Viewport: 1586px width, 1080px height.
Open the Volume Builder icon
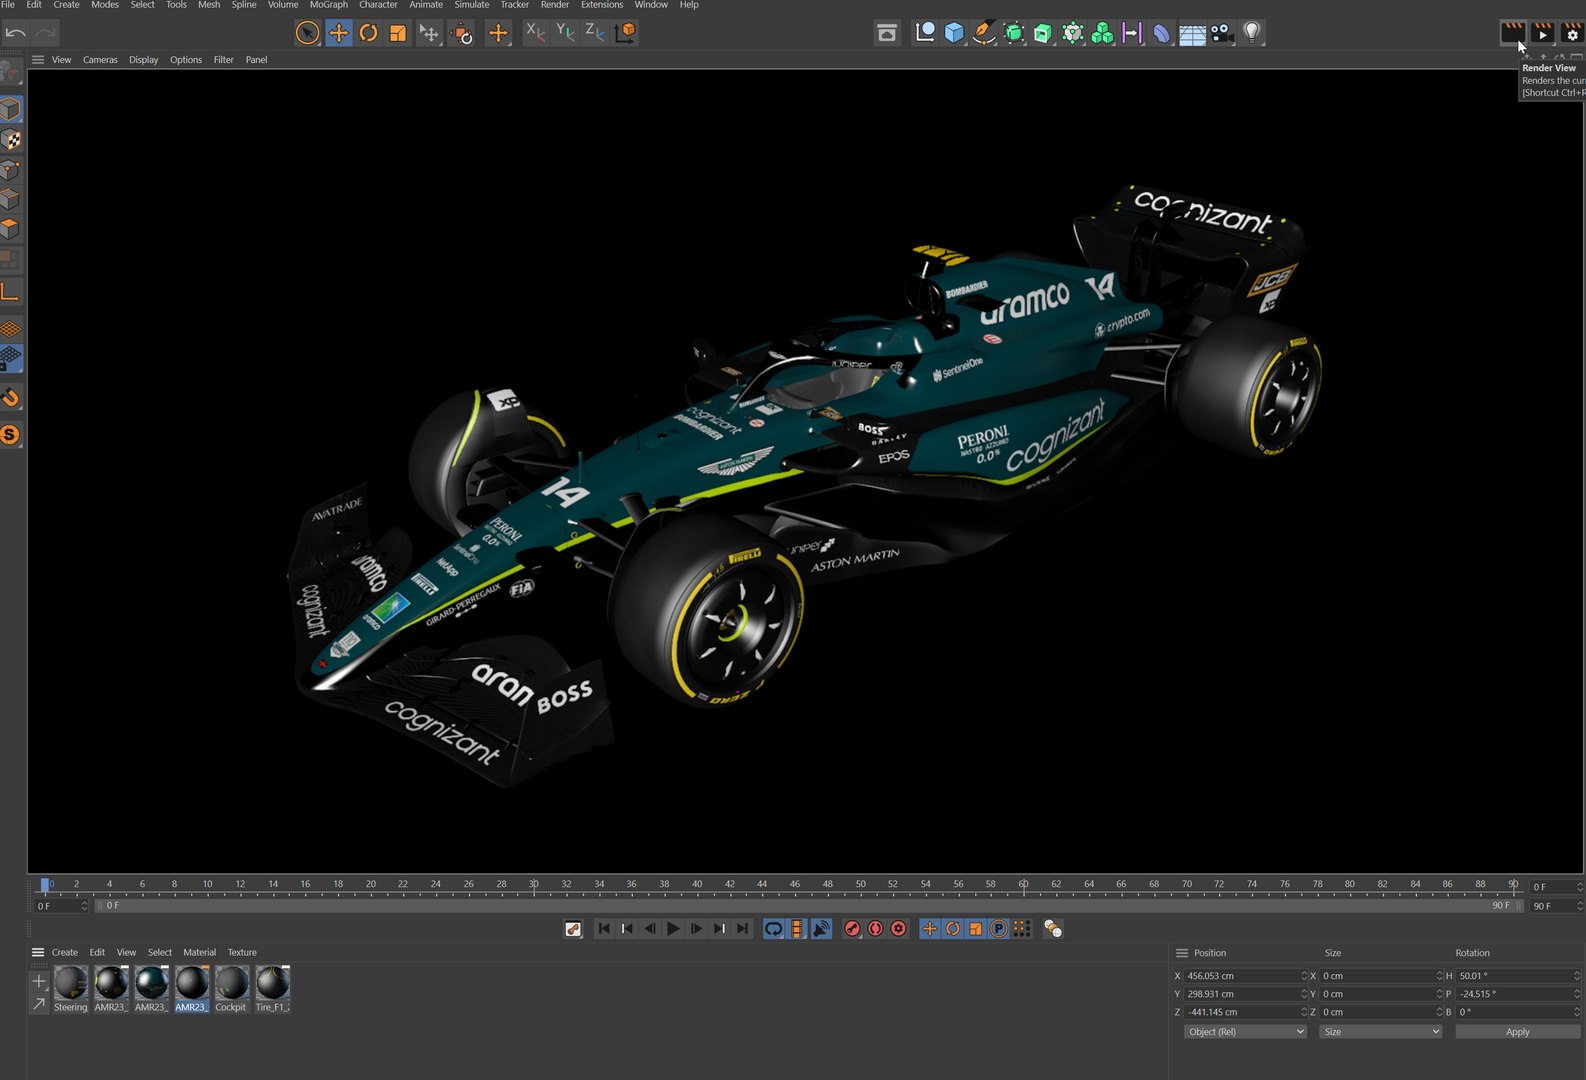[x=1102, y=33]
